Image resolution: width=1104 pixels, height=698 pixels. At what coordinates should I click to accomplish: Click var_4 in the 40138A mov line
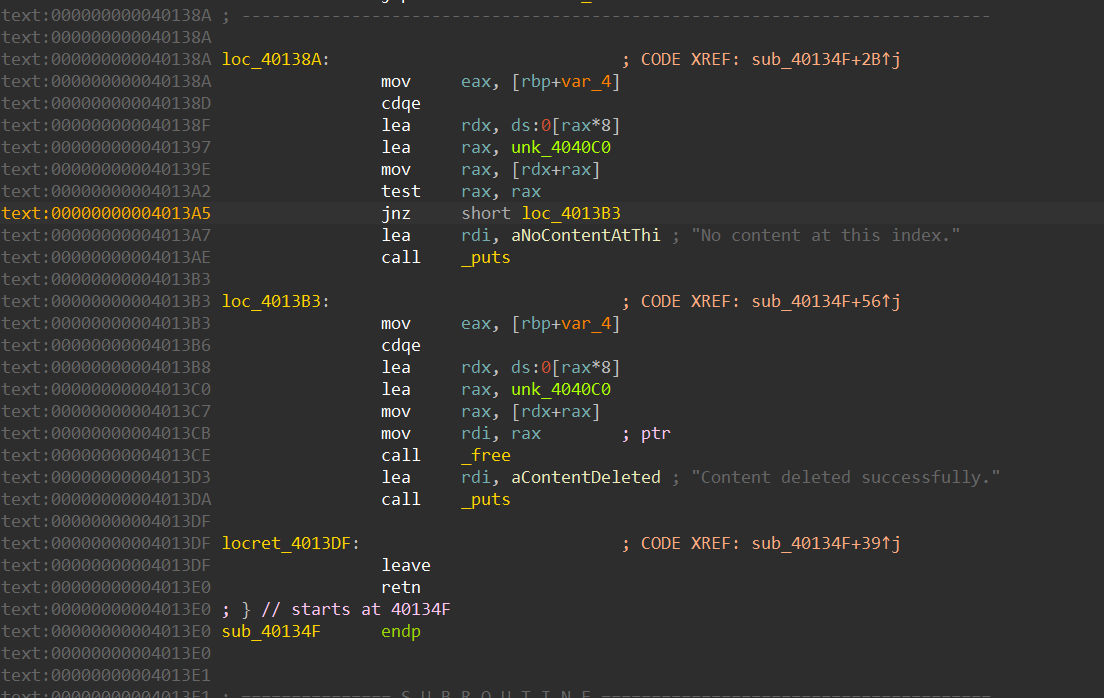586,82
